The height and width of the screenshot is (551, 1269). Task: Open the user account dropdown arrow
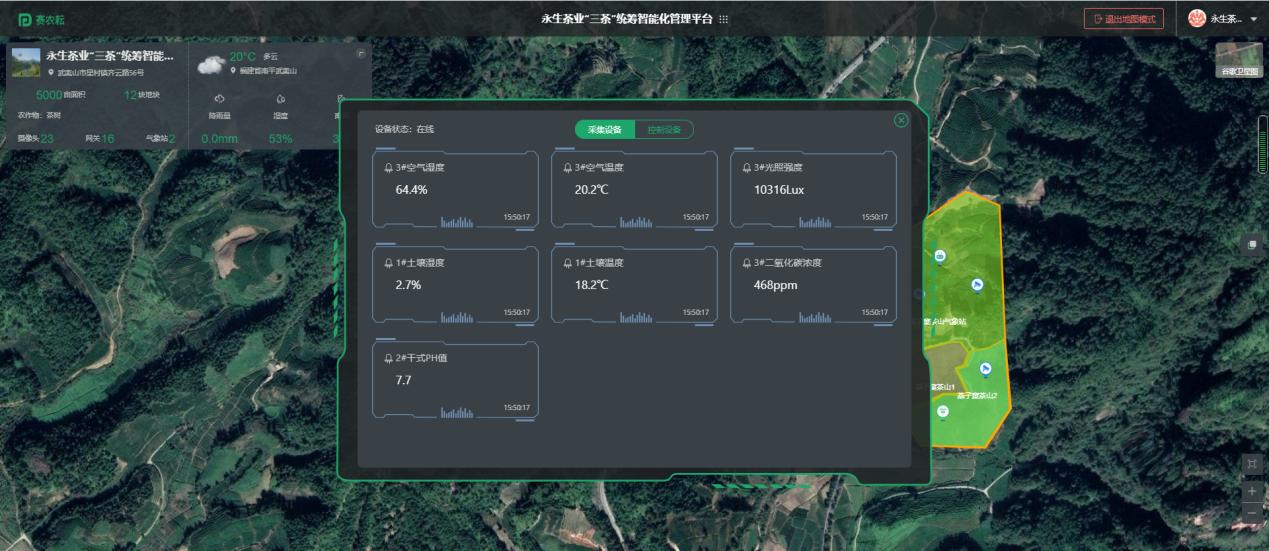1254,19
